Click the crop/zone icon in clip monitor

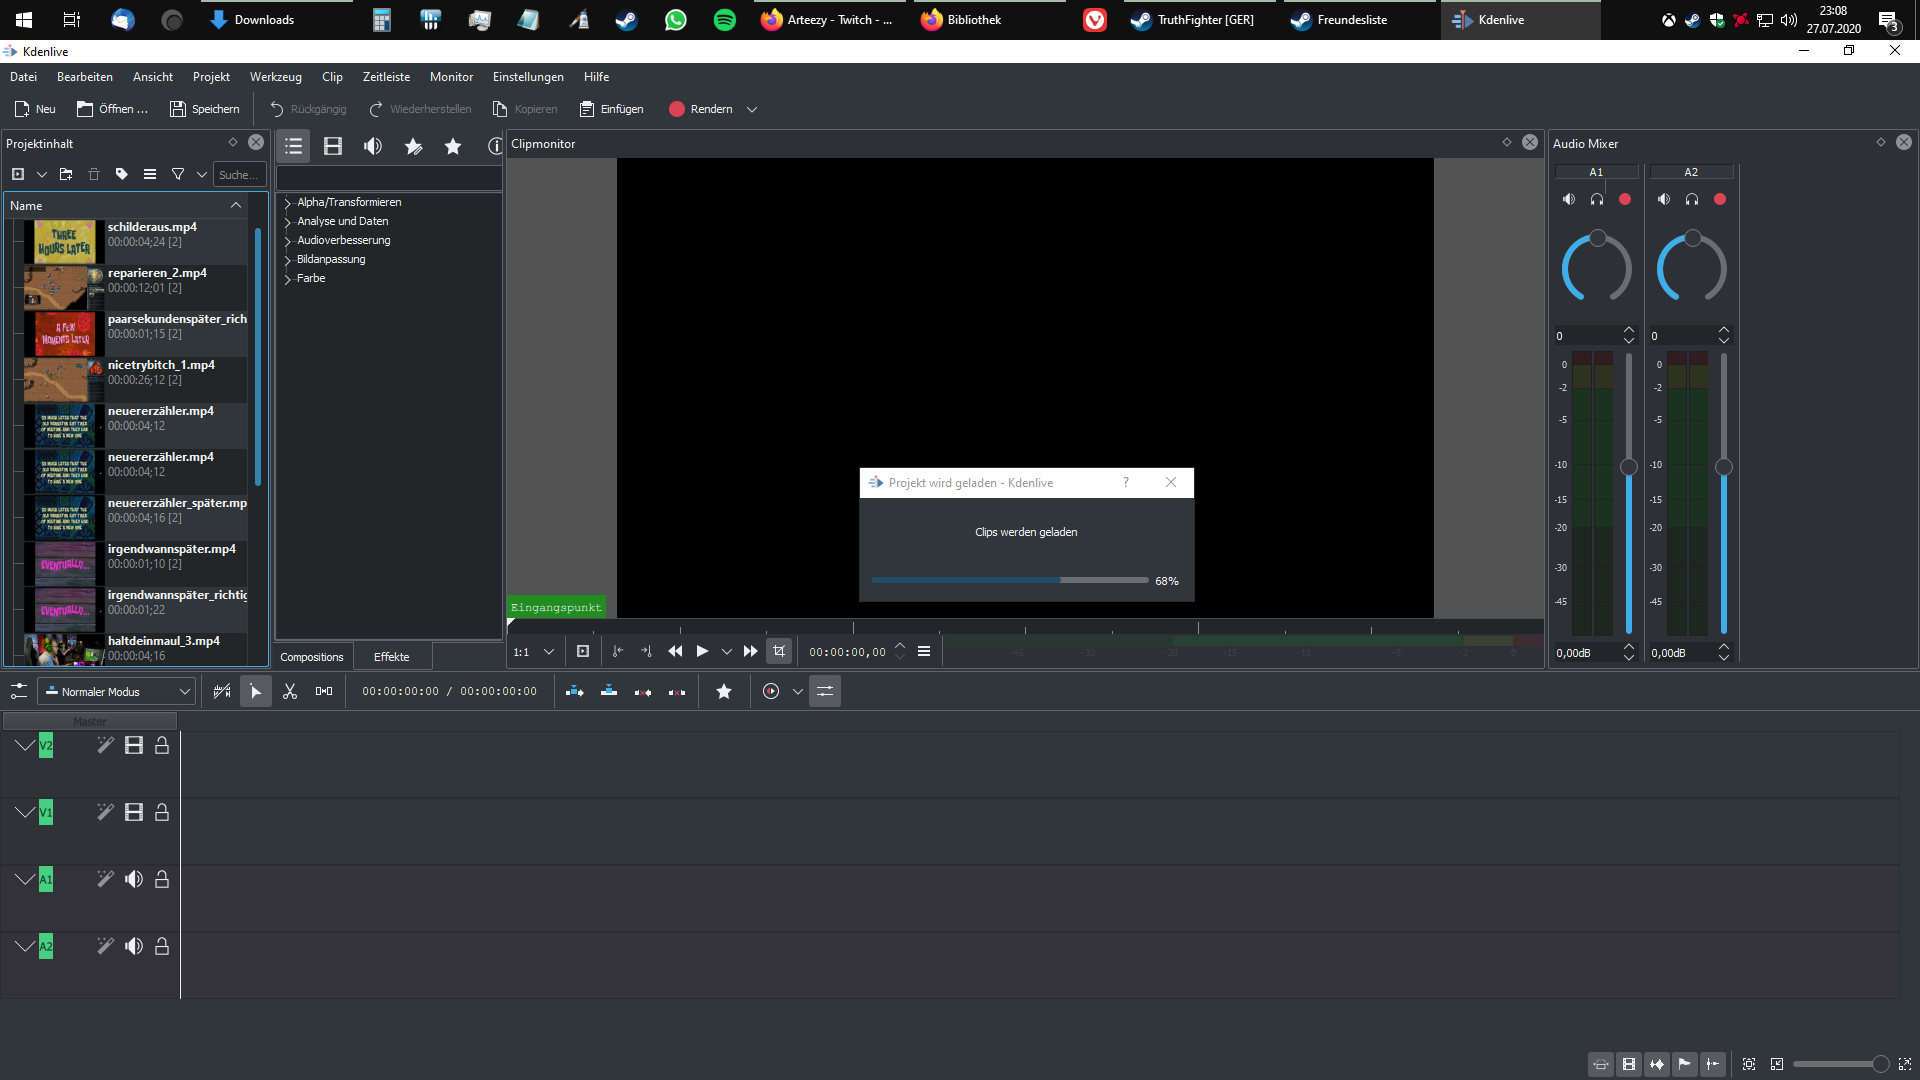(779, 651)
